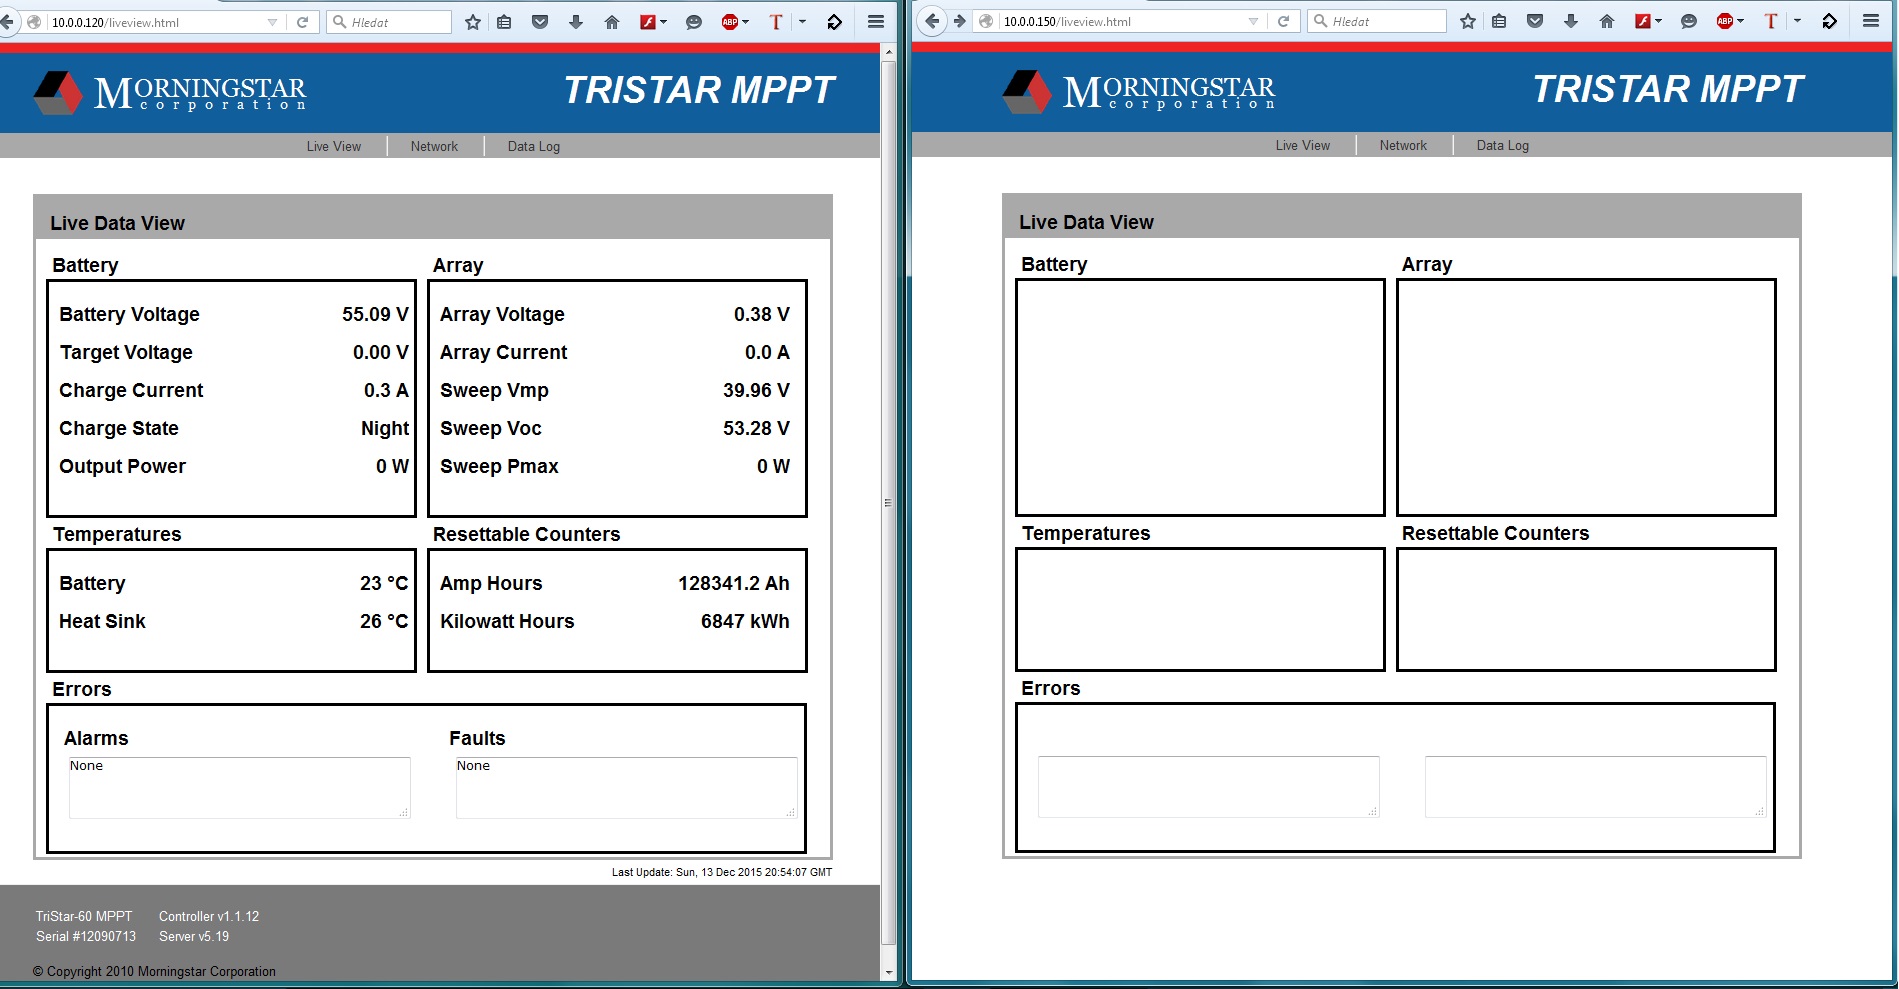Viewport: 1899px width, 989px height.
Task: Open Adblock Plus in the 10.0.0.120 window
Action: tap(730, 22)
